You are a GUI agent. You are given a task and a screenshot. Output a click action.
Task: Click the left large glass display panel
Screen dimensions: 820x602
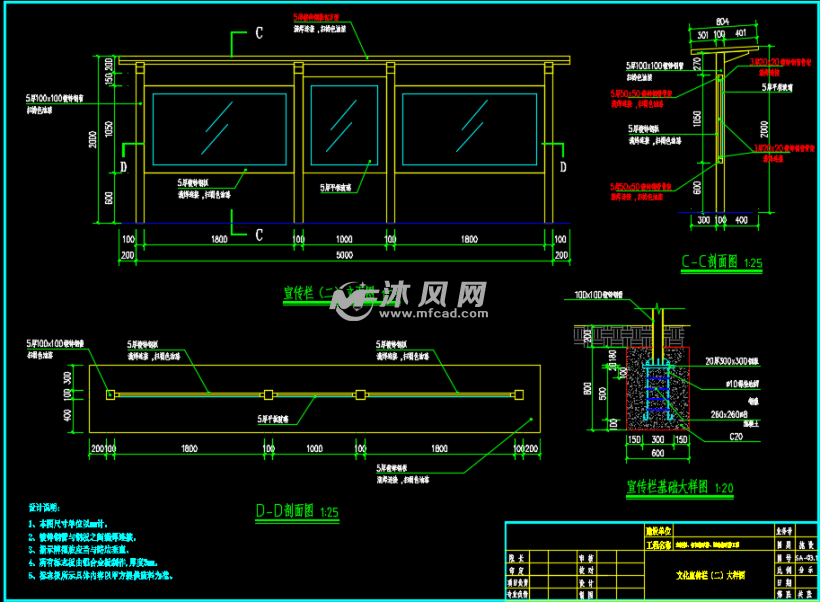[218, 128]
